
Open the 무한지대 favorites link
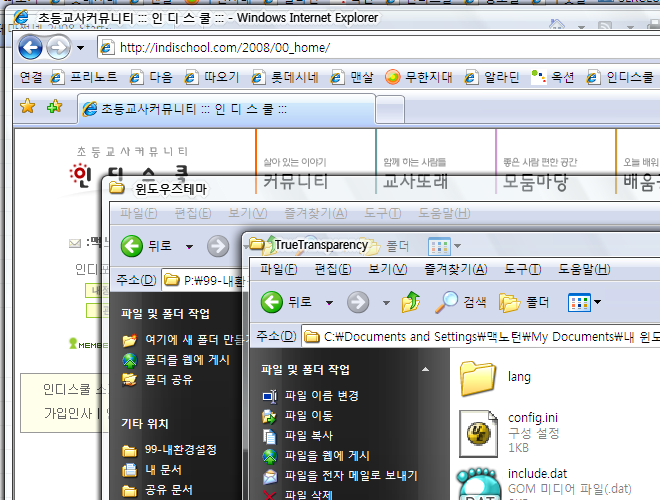[x=419, y=77]
